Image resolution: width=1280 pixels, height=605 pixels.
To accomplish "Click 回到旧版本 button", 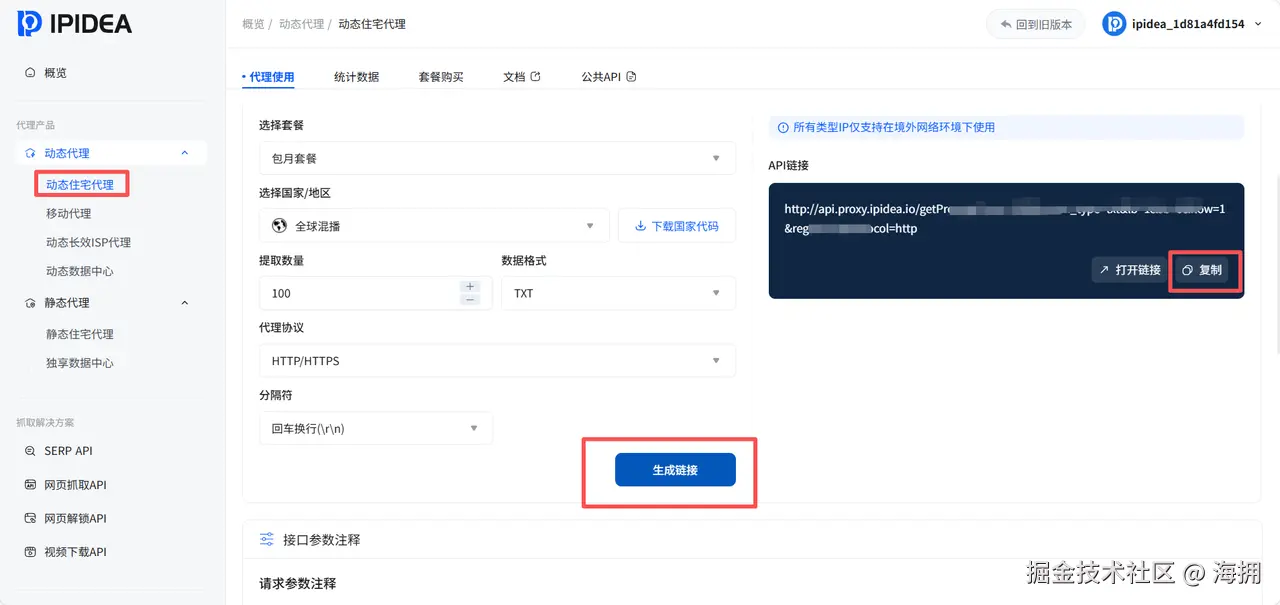I will click(x=1036, y=24).
